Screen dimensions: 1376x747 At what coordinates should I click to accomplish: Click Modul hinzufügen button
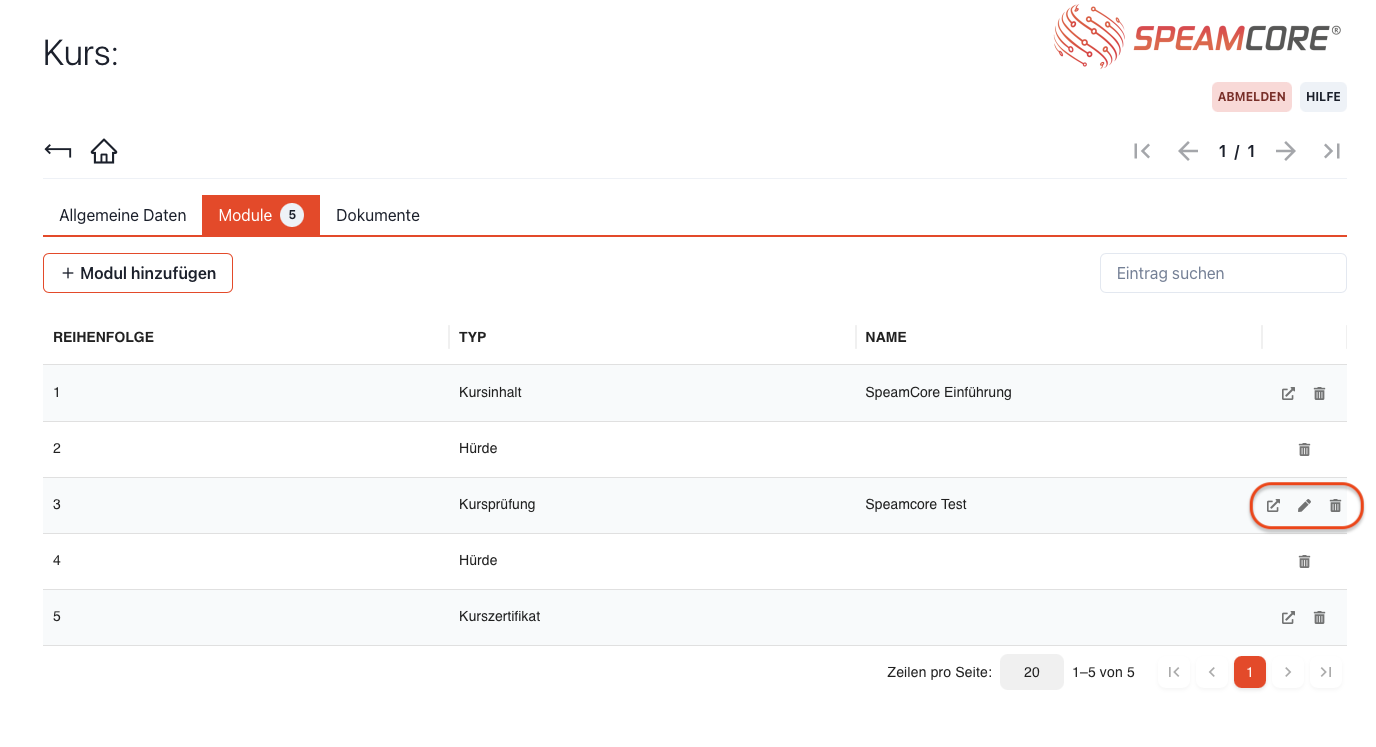(x=138, y=273)
